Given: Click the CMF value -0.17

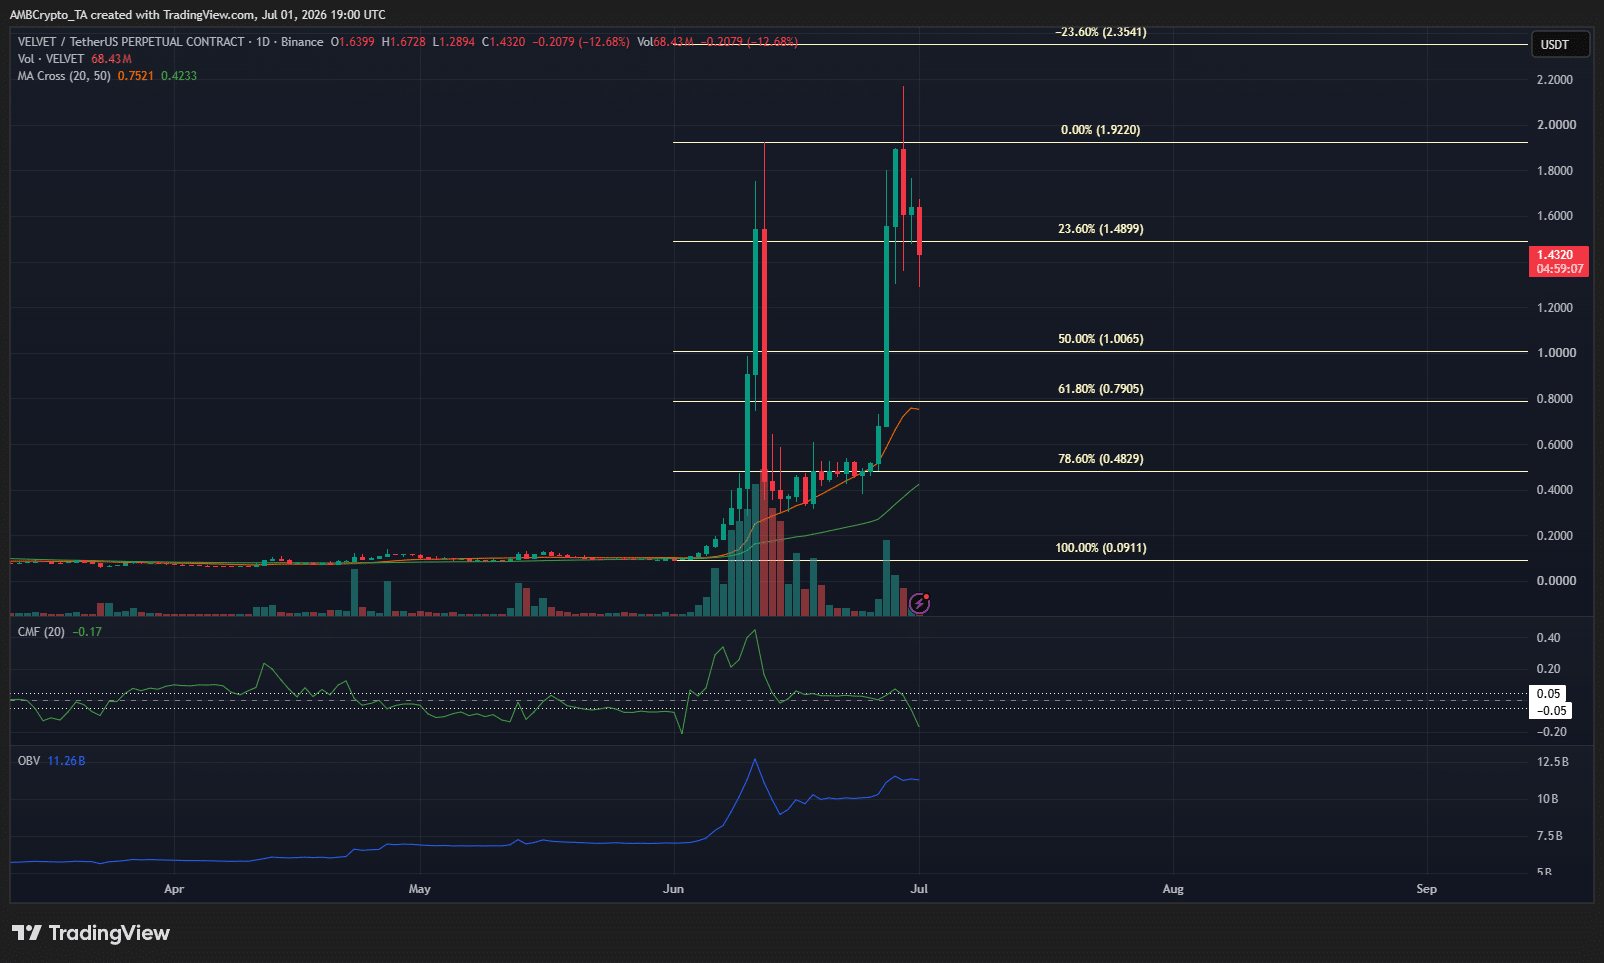Looking at the screenshot, I should tap(87, 632).
